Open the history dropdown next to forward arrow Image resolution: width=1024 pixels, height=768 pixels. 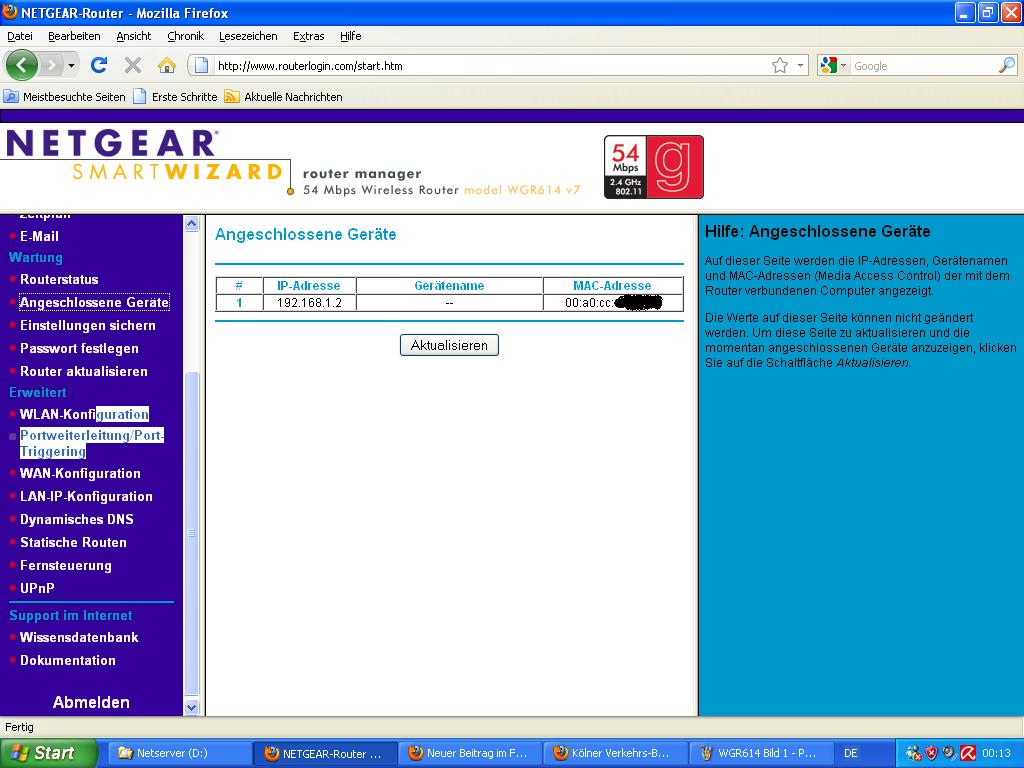coord(71,65)
